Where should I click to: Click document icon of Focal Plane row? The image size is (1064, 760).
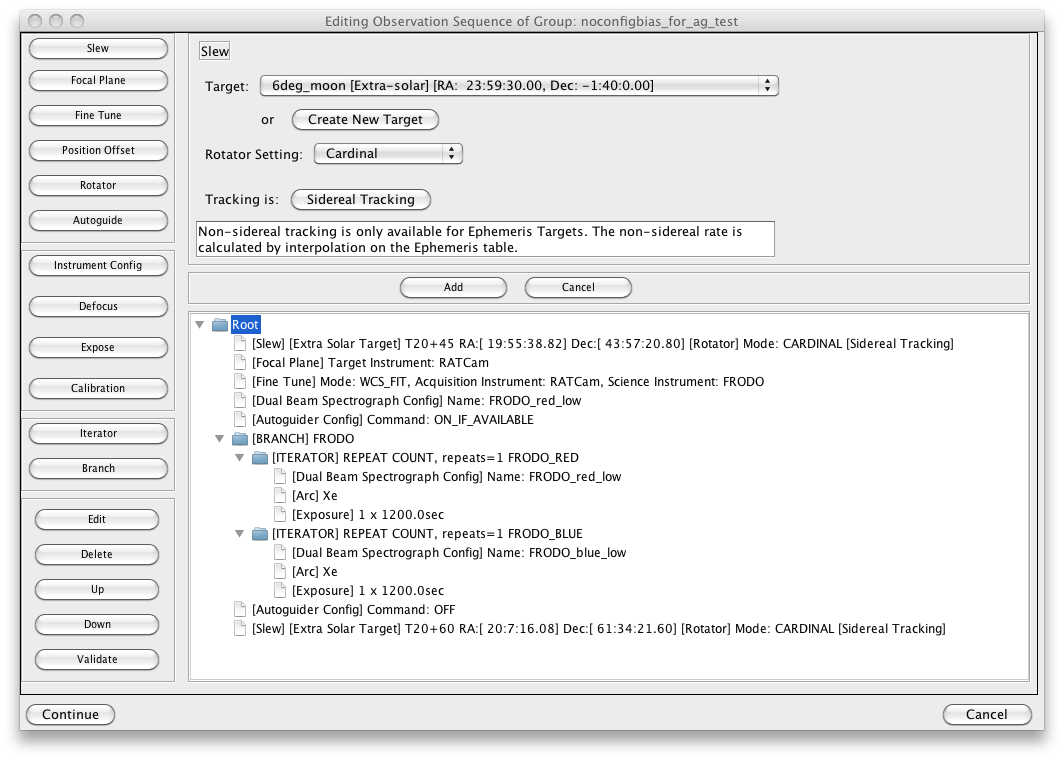pos(240,362)
